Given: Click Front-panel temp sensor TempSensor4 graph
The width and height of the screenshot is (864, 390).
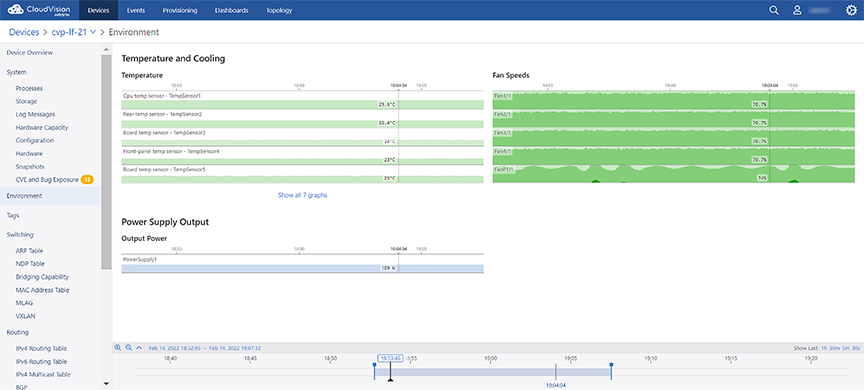Looking at the screenshot, I should (x=303, y=155).
